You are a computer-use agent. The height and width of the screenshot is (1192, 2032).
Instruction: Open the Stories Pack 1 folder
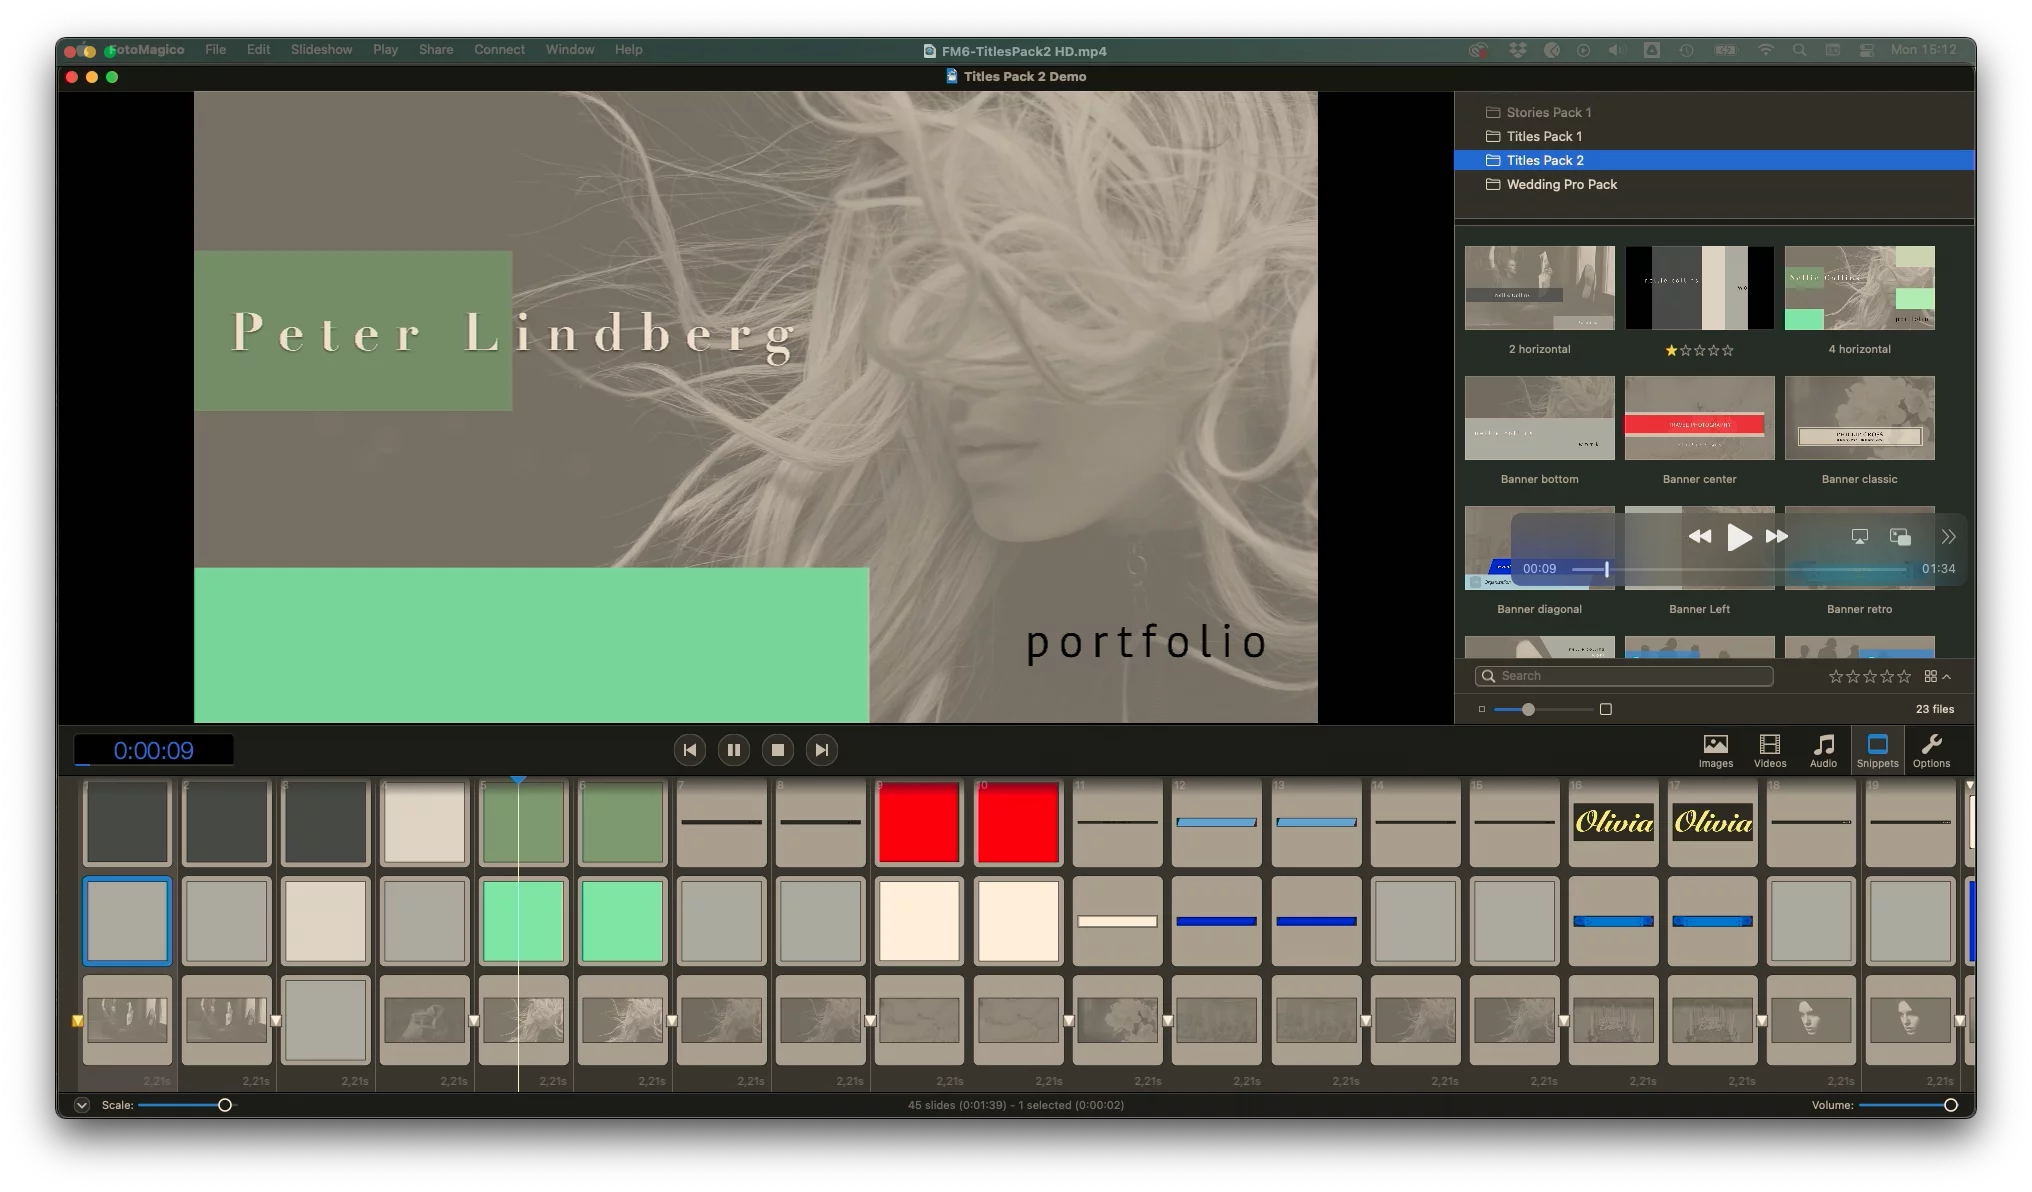(1548, 112)
